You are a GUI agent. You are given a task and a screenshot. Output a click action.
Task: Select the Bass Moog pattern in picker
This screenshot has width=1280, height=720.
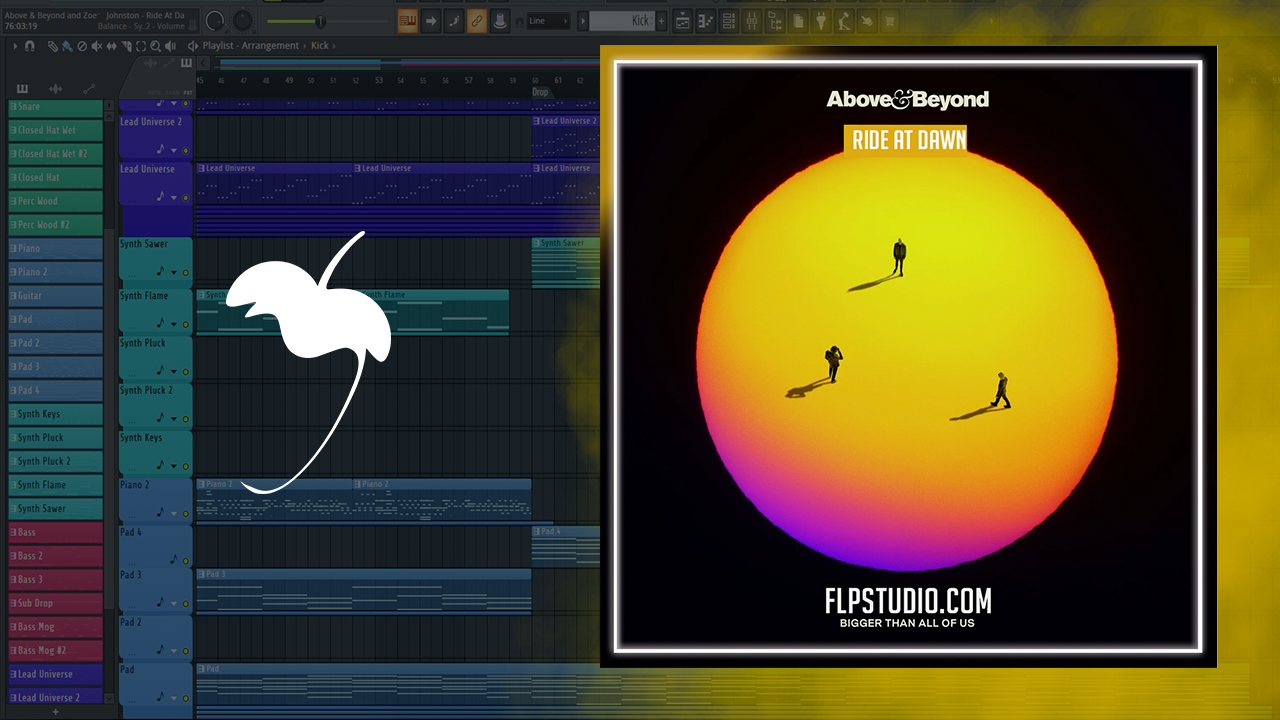pos(55,627)
